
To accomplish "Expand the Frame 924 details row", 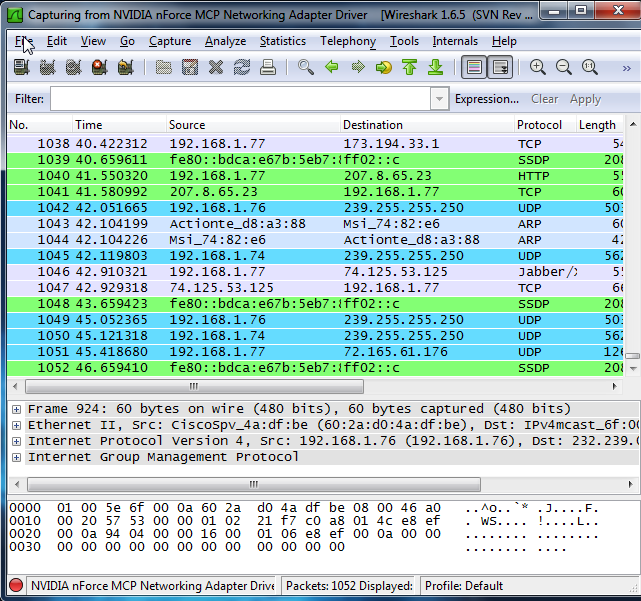I will [16, 409].
